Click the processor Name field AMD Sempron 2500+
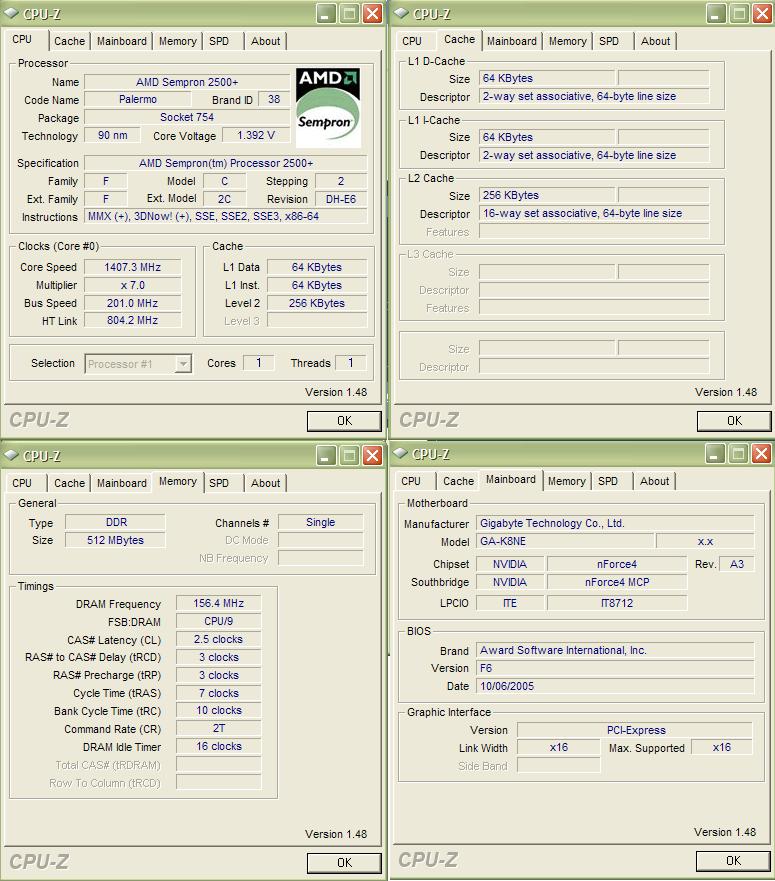Viewport: 775px width, 881px height. pos(187,82)
